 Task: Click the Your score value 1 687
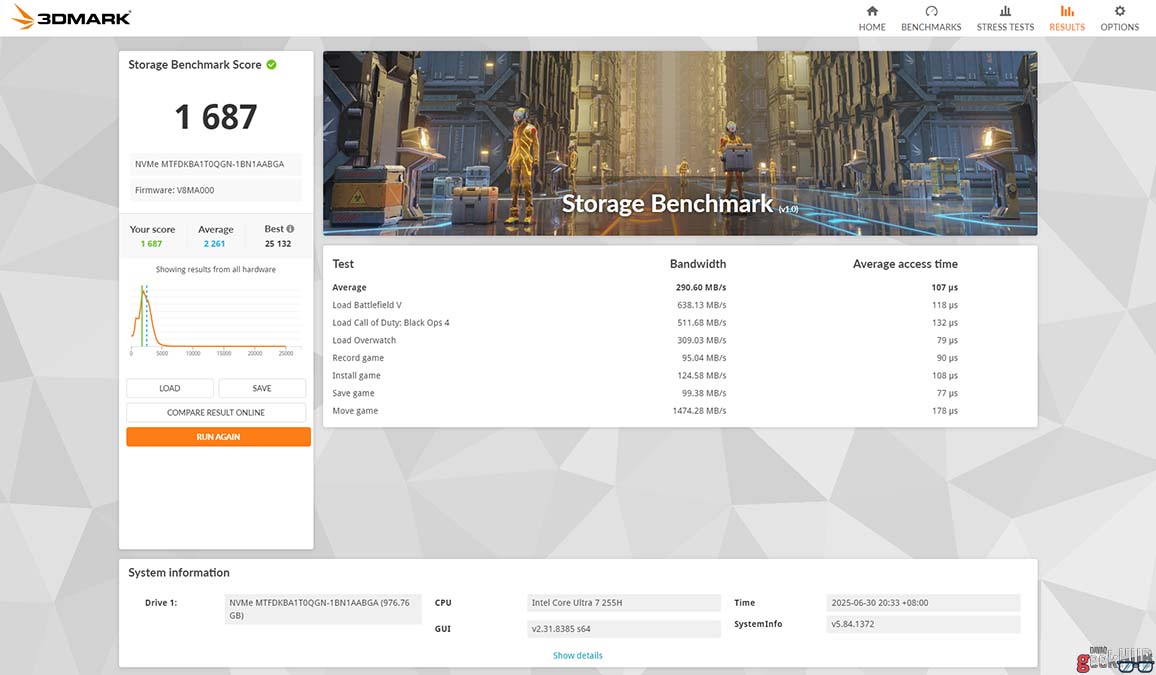point(151,244)
